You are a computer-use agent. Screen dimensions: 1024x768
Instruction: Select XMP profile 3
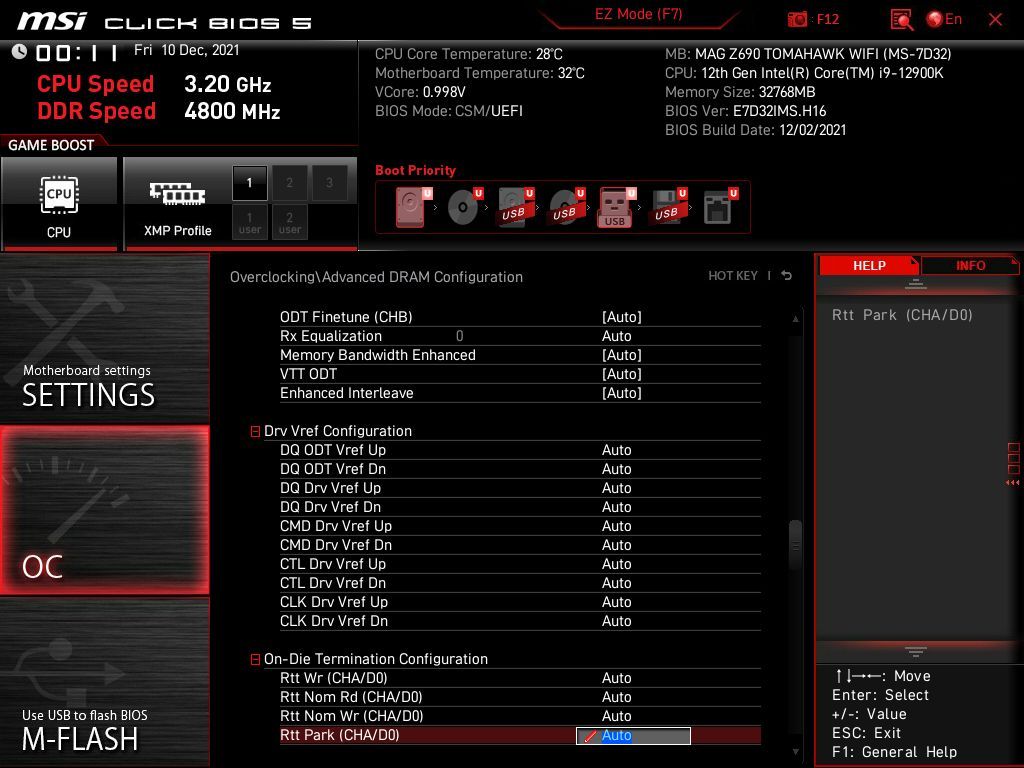click(329, 183)
